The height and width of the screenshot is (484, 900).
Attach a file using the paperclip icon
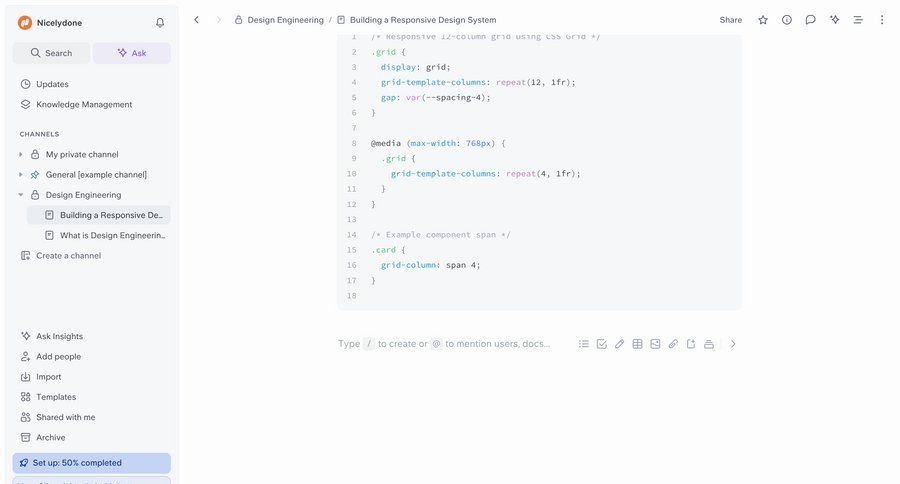[673, 344]
